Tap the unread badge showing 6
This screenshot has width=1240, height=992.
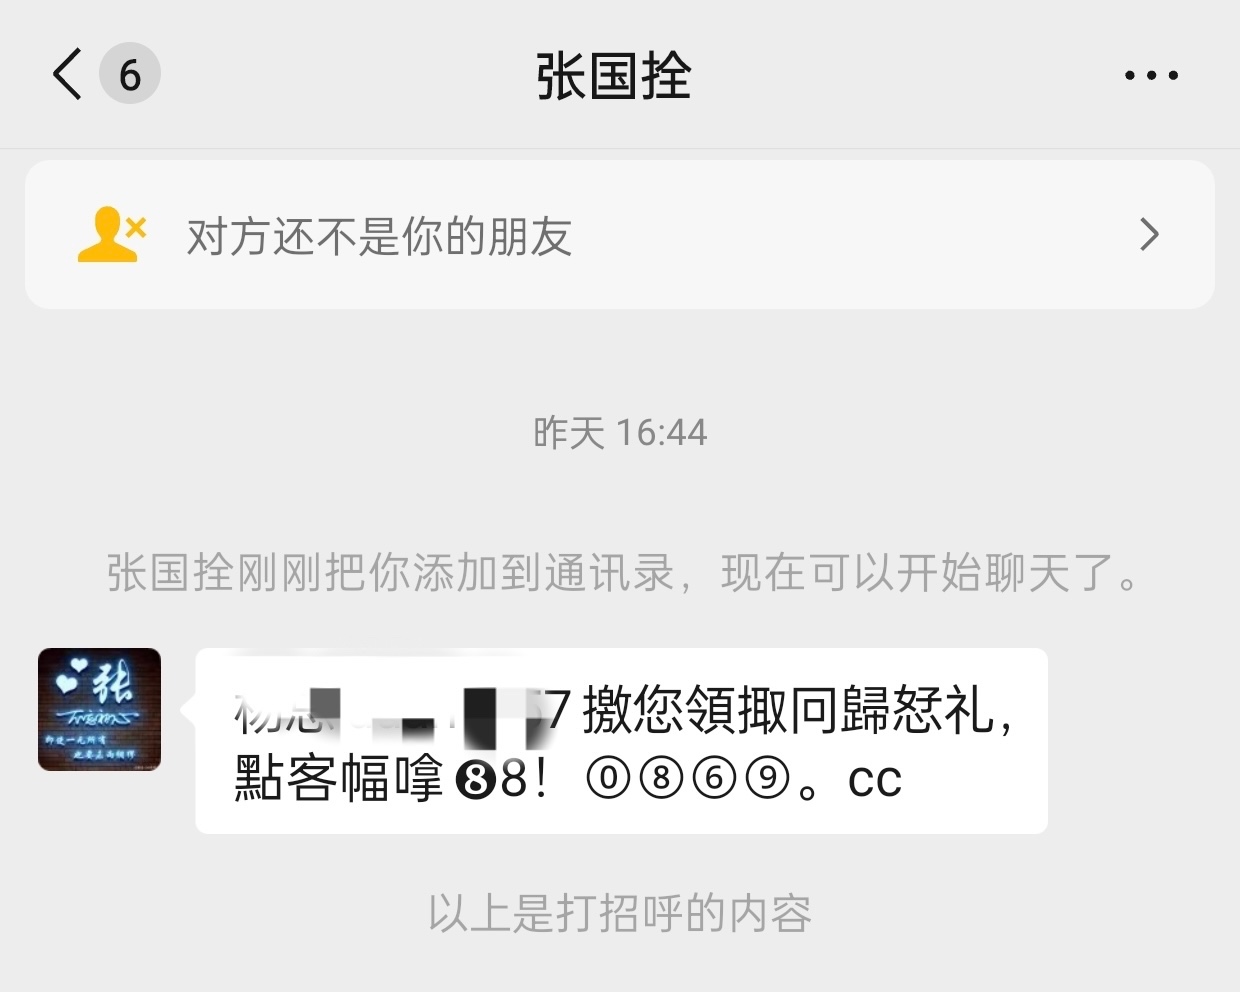pyautogui.click(x=130, y=74)
